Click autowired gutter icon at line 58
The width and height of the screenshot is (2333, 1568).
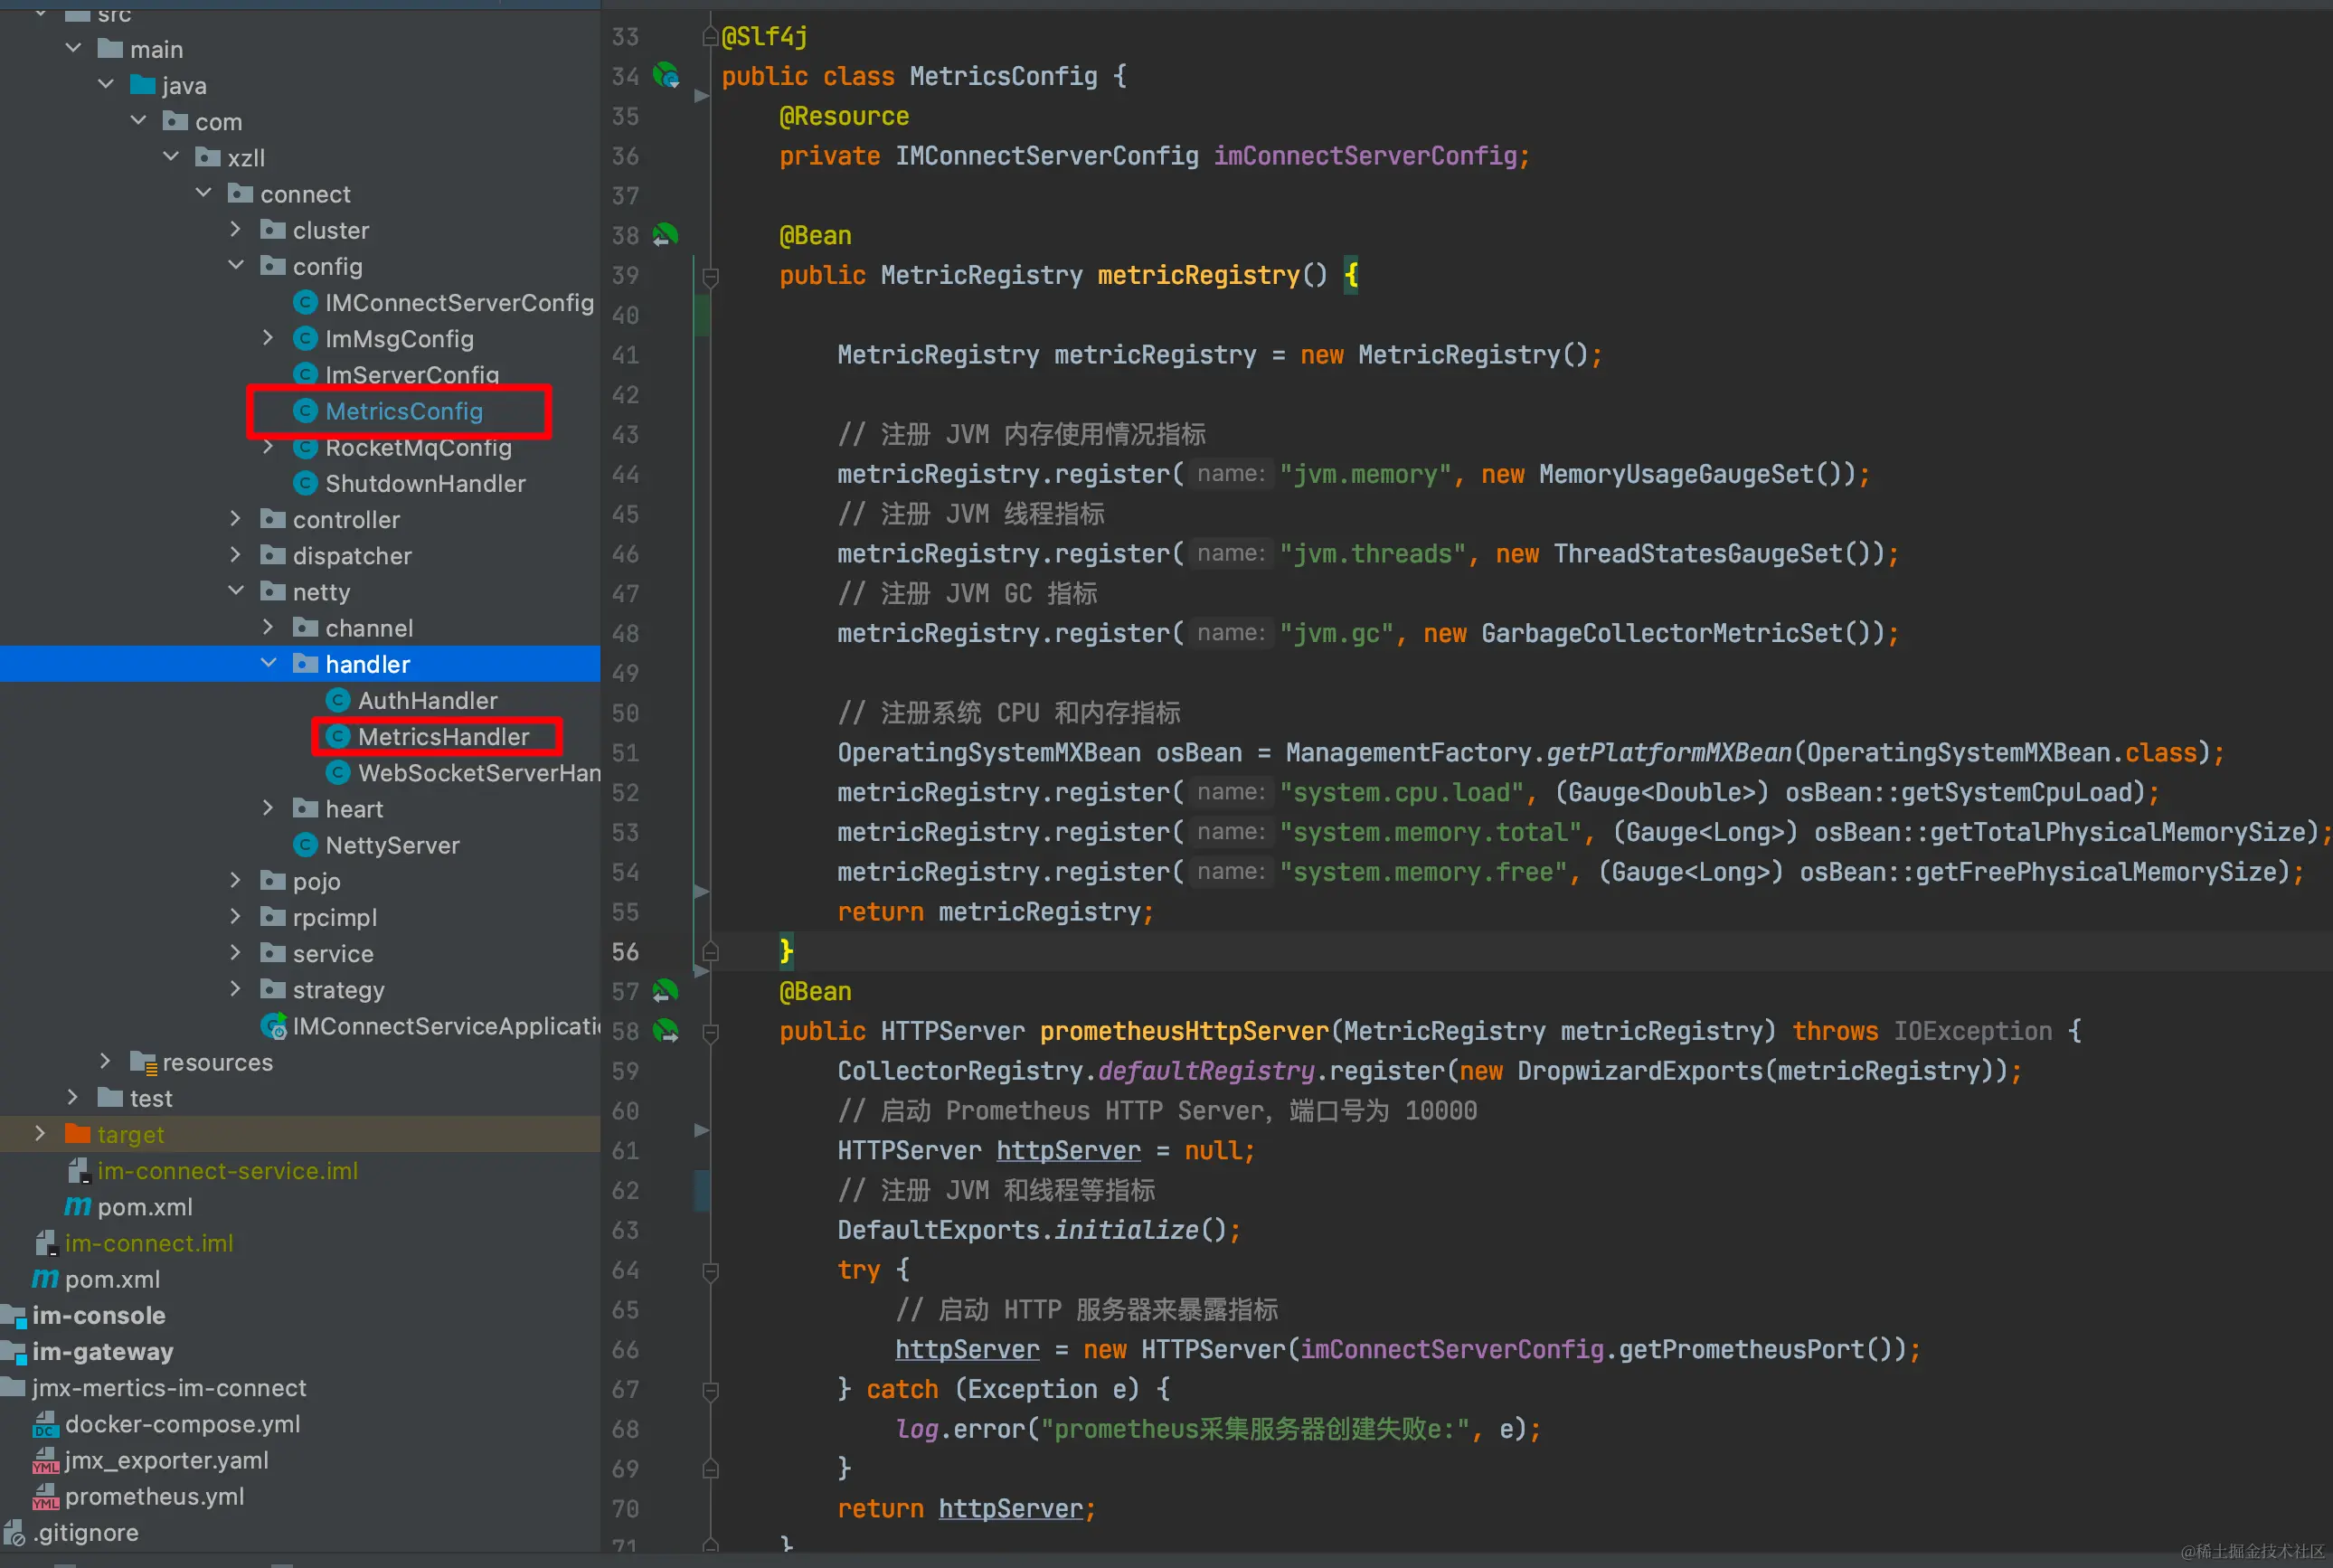(665, 1031)
